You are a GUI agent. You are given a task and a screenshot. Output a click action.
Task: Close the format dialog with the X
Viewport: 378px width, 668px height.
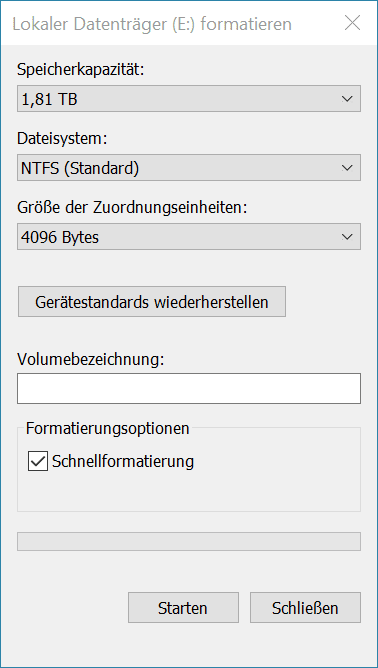click(352, 23)
